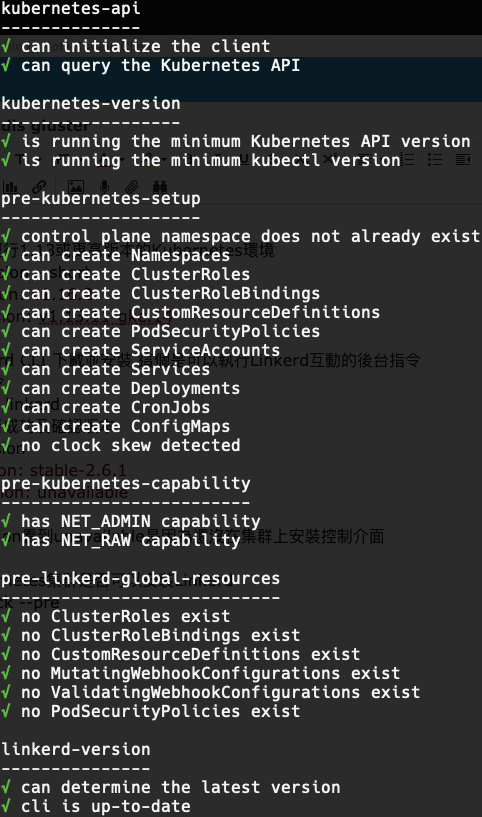Screen dimensions: 482x817
Task: Click the faint bulleted list icon
Action: pos(435,159)
